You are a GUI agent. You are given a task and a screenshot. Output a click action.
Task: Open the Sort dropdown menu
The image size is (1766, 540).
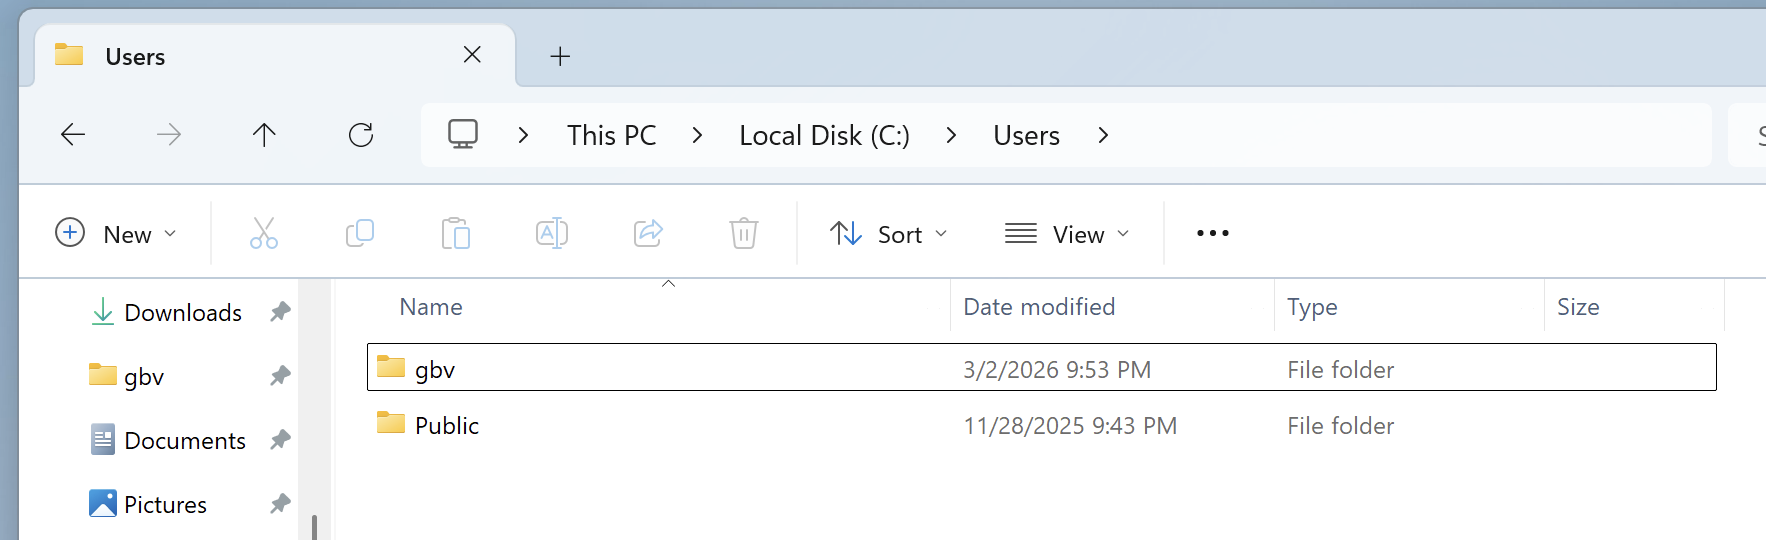[889, 234]
